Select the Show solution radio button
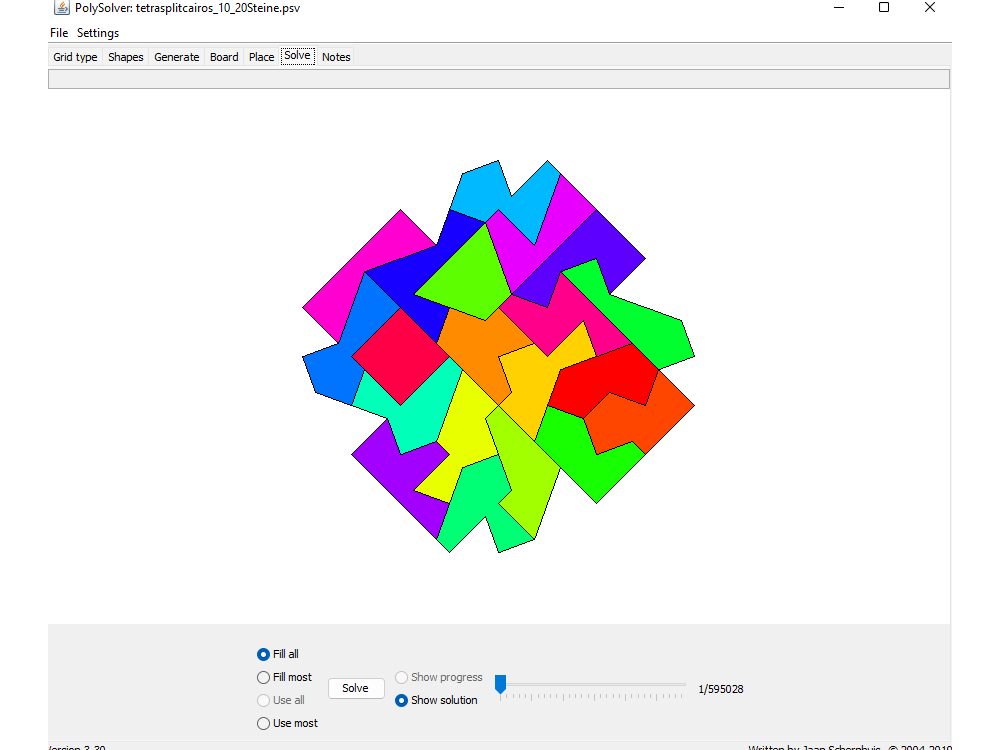This screenshot has width=1000, height=750. pyautogui.click(x=402, y=700)
